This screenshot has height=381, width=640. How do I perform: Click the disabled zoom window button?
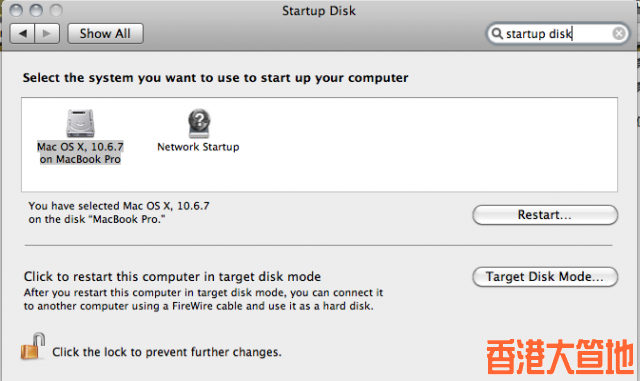click(x=56, y=10)
